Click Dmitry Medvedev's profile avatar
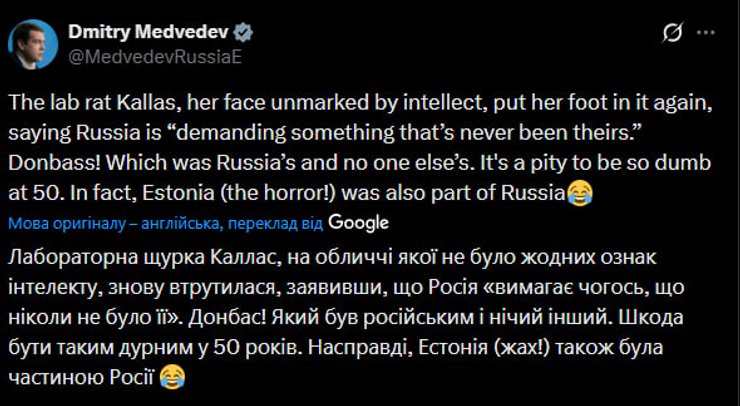The image size is (740, 406). click(x=33, y=42)
